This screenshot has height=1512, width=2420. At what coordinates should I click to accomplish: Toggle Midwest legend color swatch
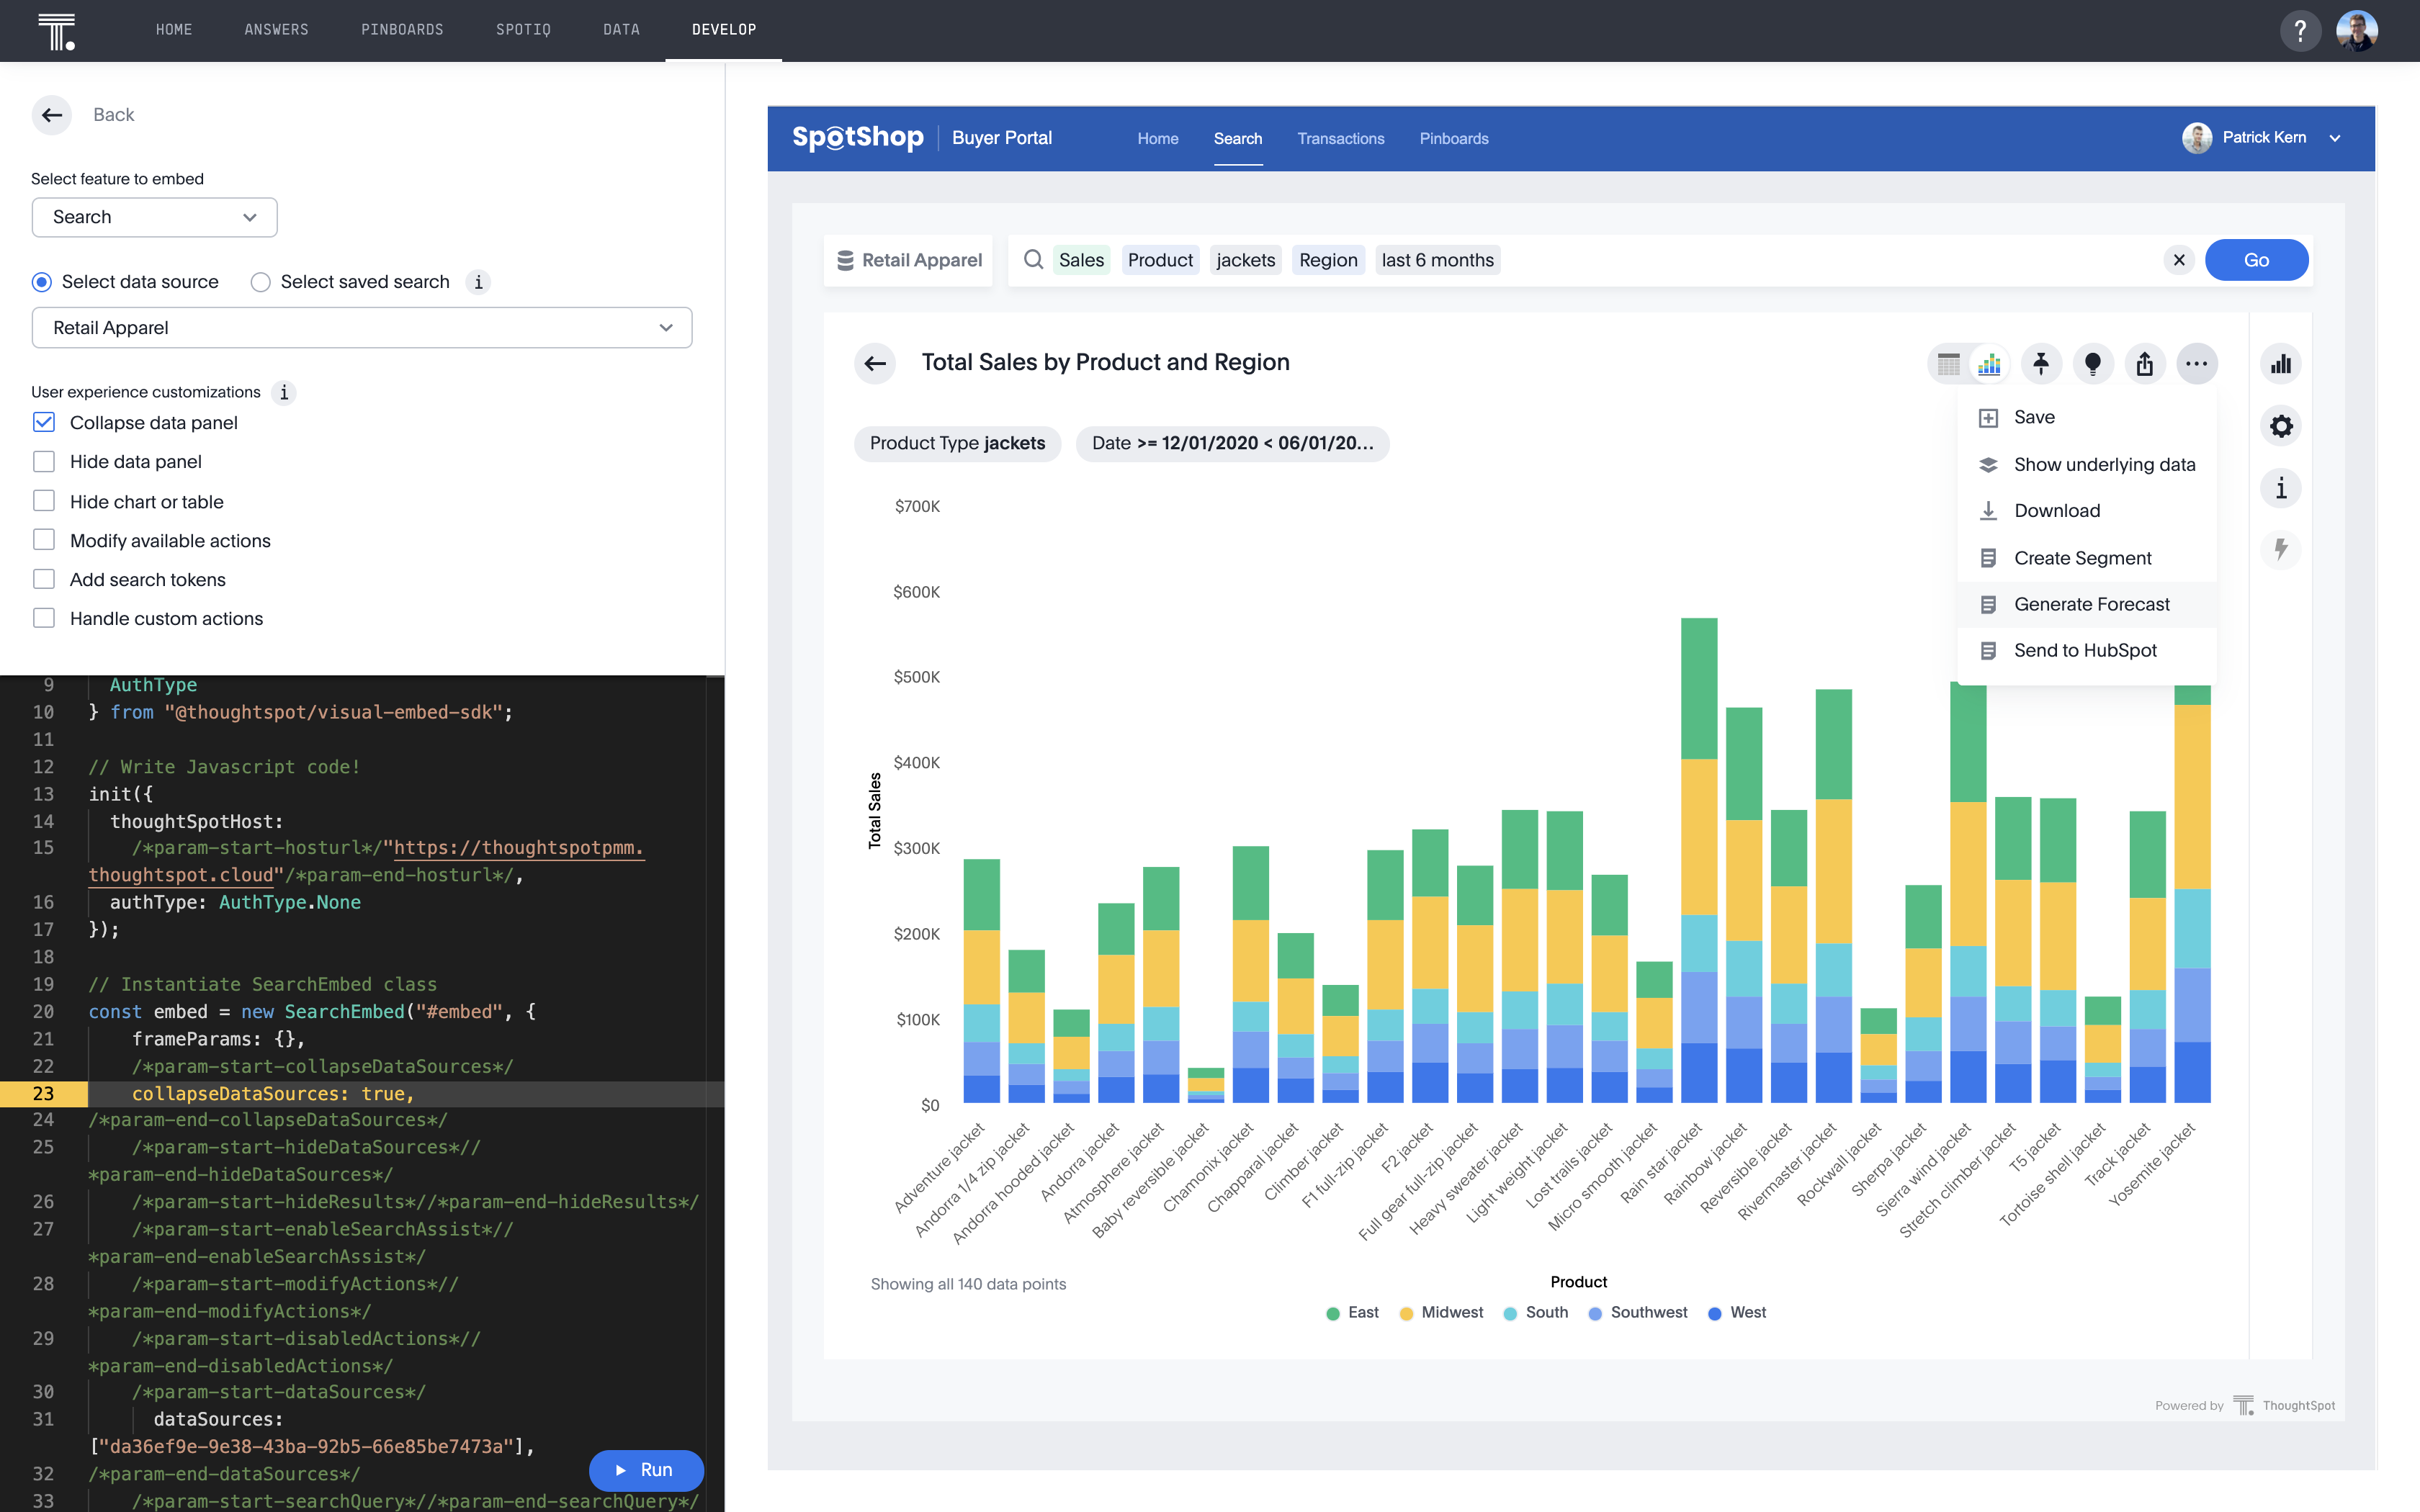1406,1313
